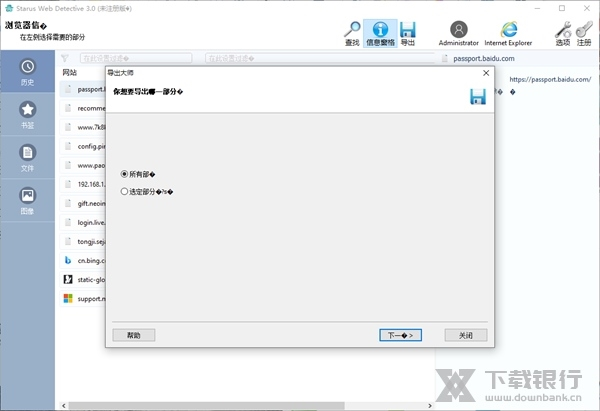The image size is (600, 411).
Task: Select the recomme... site row
Action: [x=83, y=108]
